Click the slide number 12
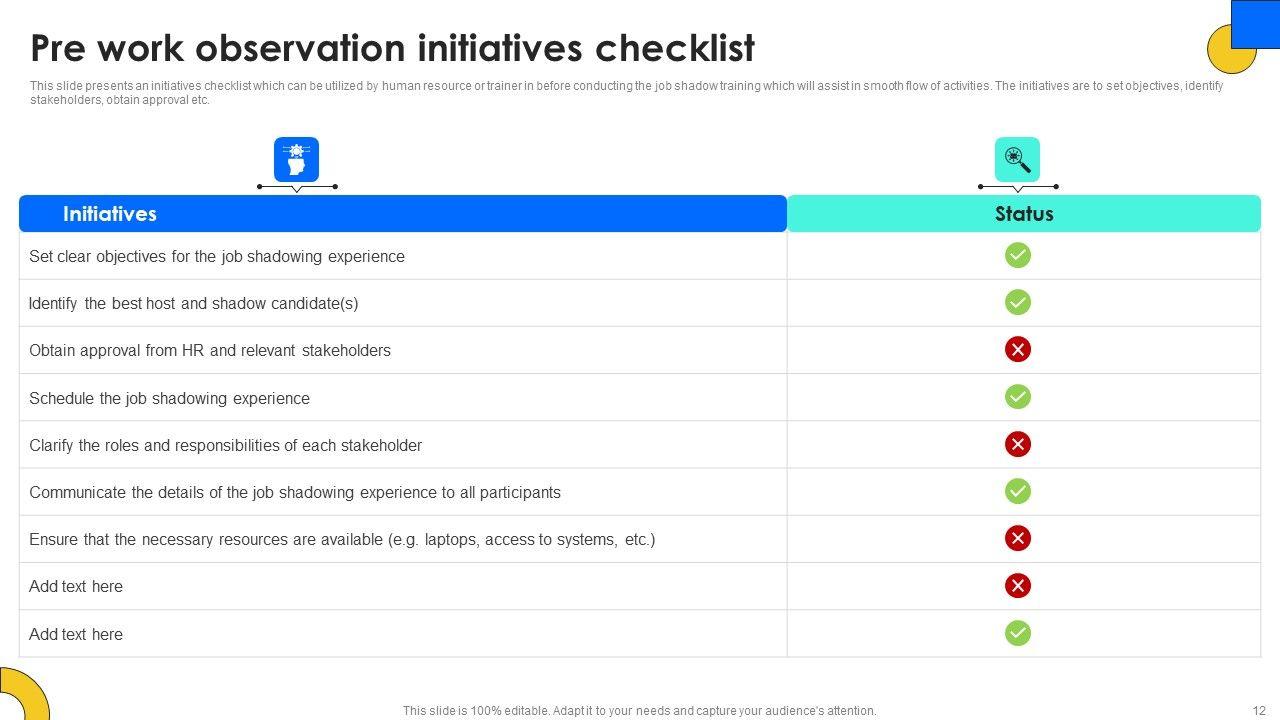 tap(1259, 711)
